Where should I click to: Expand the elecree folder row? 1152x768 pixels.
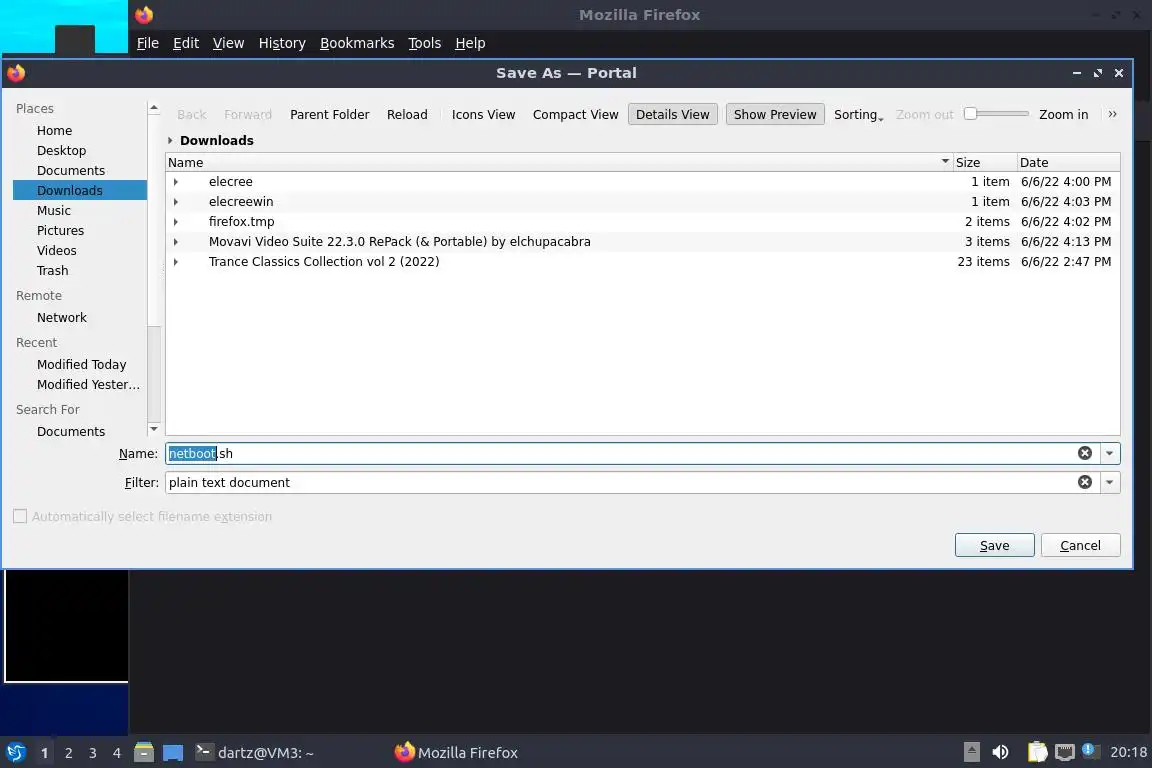176,182
